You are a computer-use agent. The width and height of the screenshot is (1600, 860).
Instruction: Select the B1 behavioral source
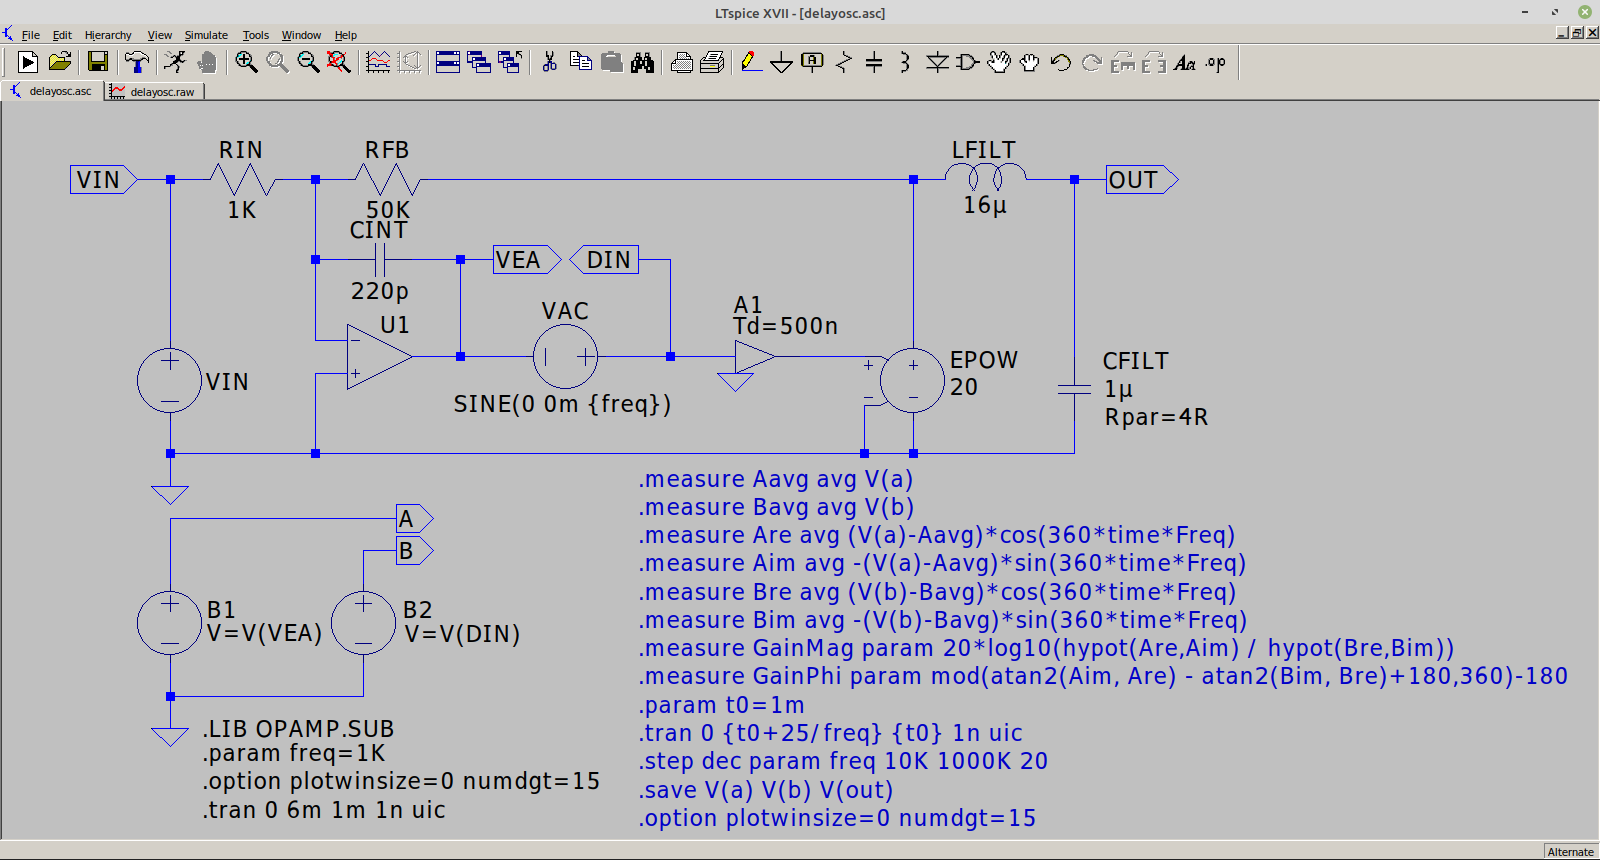[170, 623]
